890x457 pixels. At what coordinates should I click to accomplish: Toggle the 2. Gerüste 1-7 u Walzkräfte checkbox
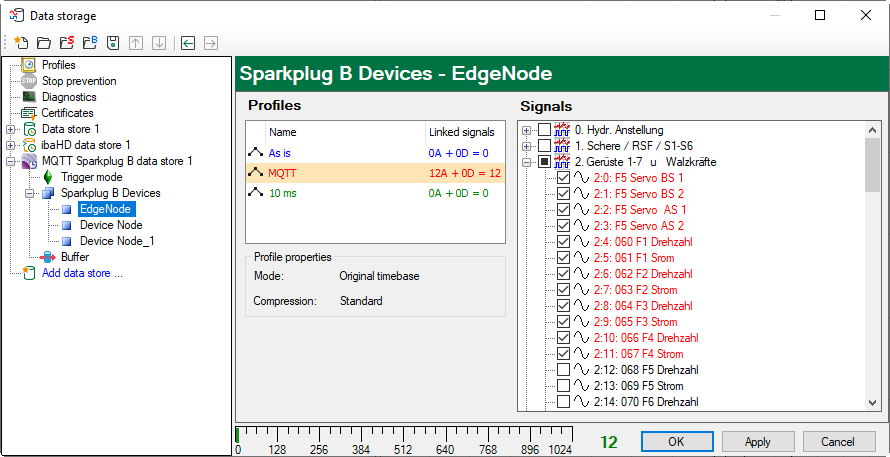click(x=544, y=162)
